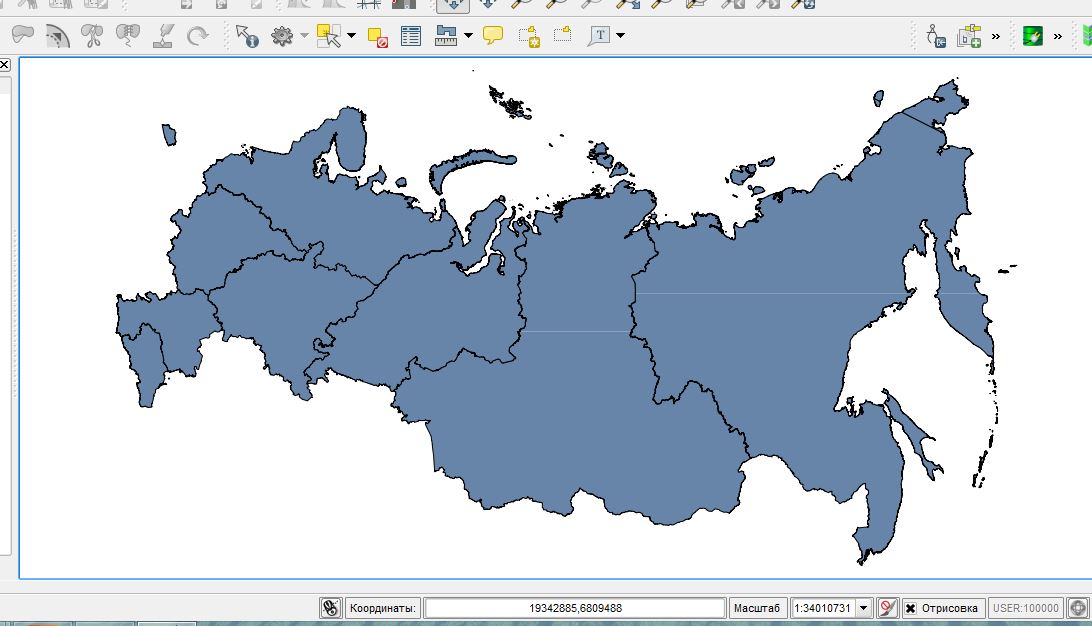The width and height of the screenshot is (1092, 626).
Task: Click inside the coordinates input field
Action: 575,608
